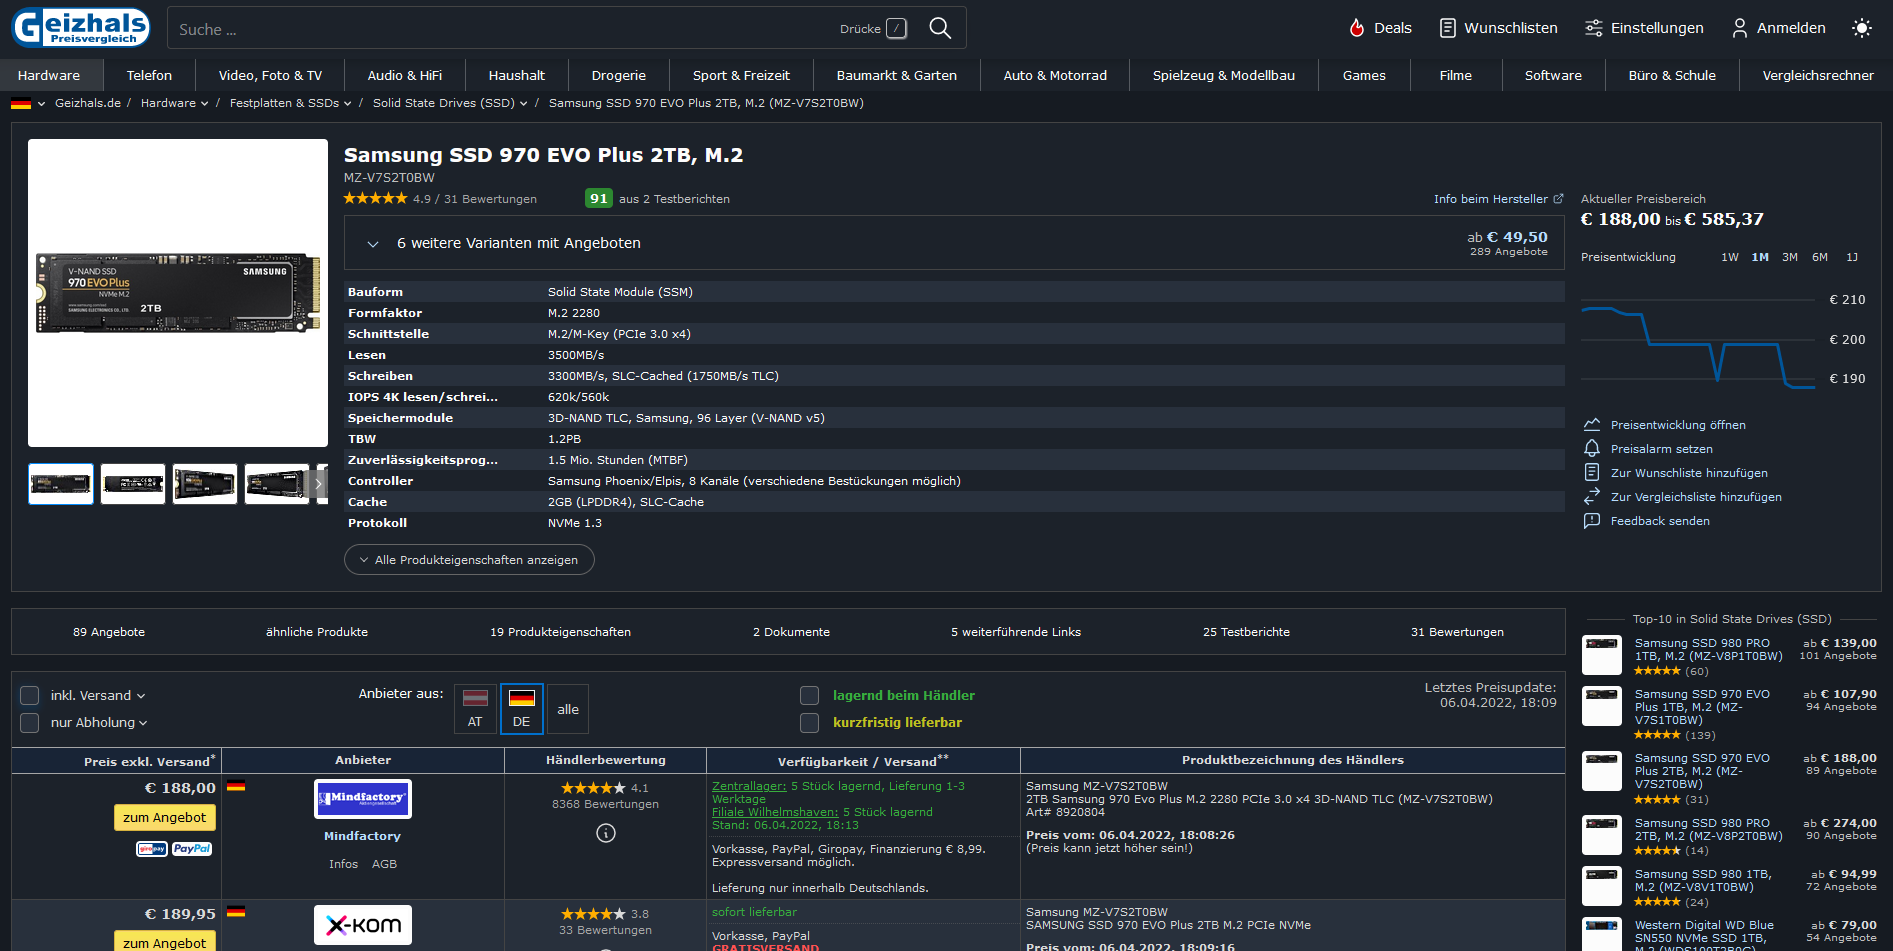Click the search magnifier icon
This screenshot has width=1893, height=951.
(x=940, y=28)
